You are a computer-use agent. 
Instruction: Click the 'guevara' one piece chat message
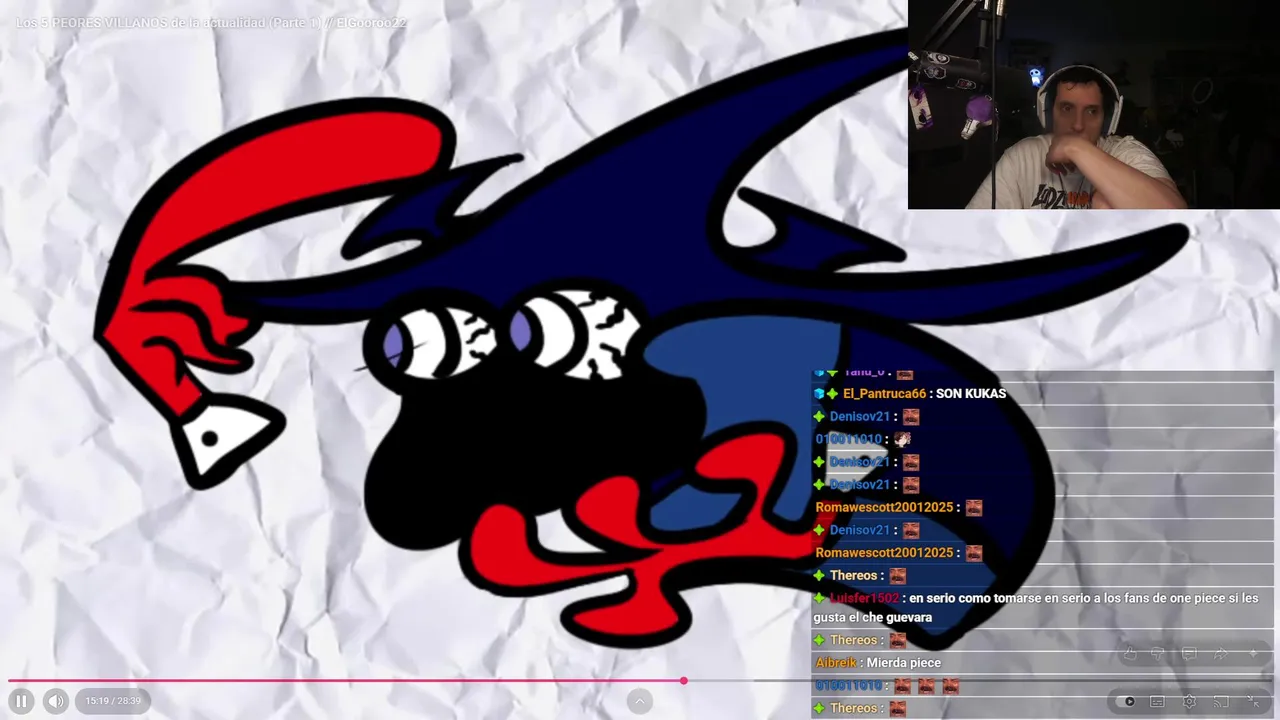(x=1036, y=608)
